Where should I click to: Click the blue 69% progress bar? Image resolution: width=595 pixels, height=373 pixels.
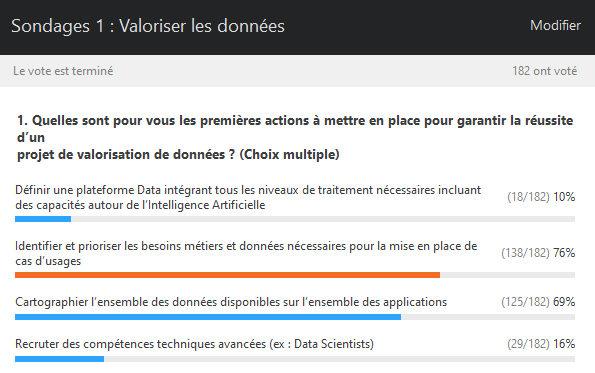[208, 317]
